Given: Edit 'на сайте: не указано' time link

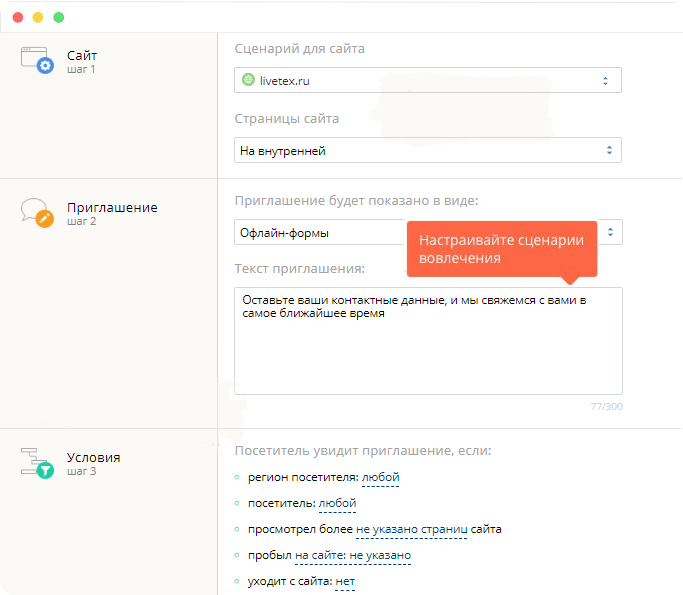Looking at the screenshot, I should (x=353, y=556).
